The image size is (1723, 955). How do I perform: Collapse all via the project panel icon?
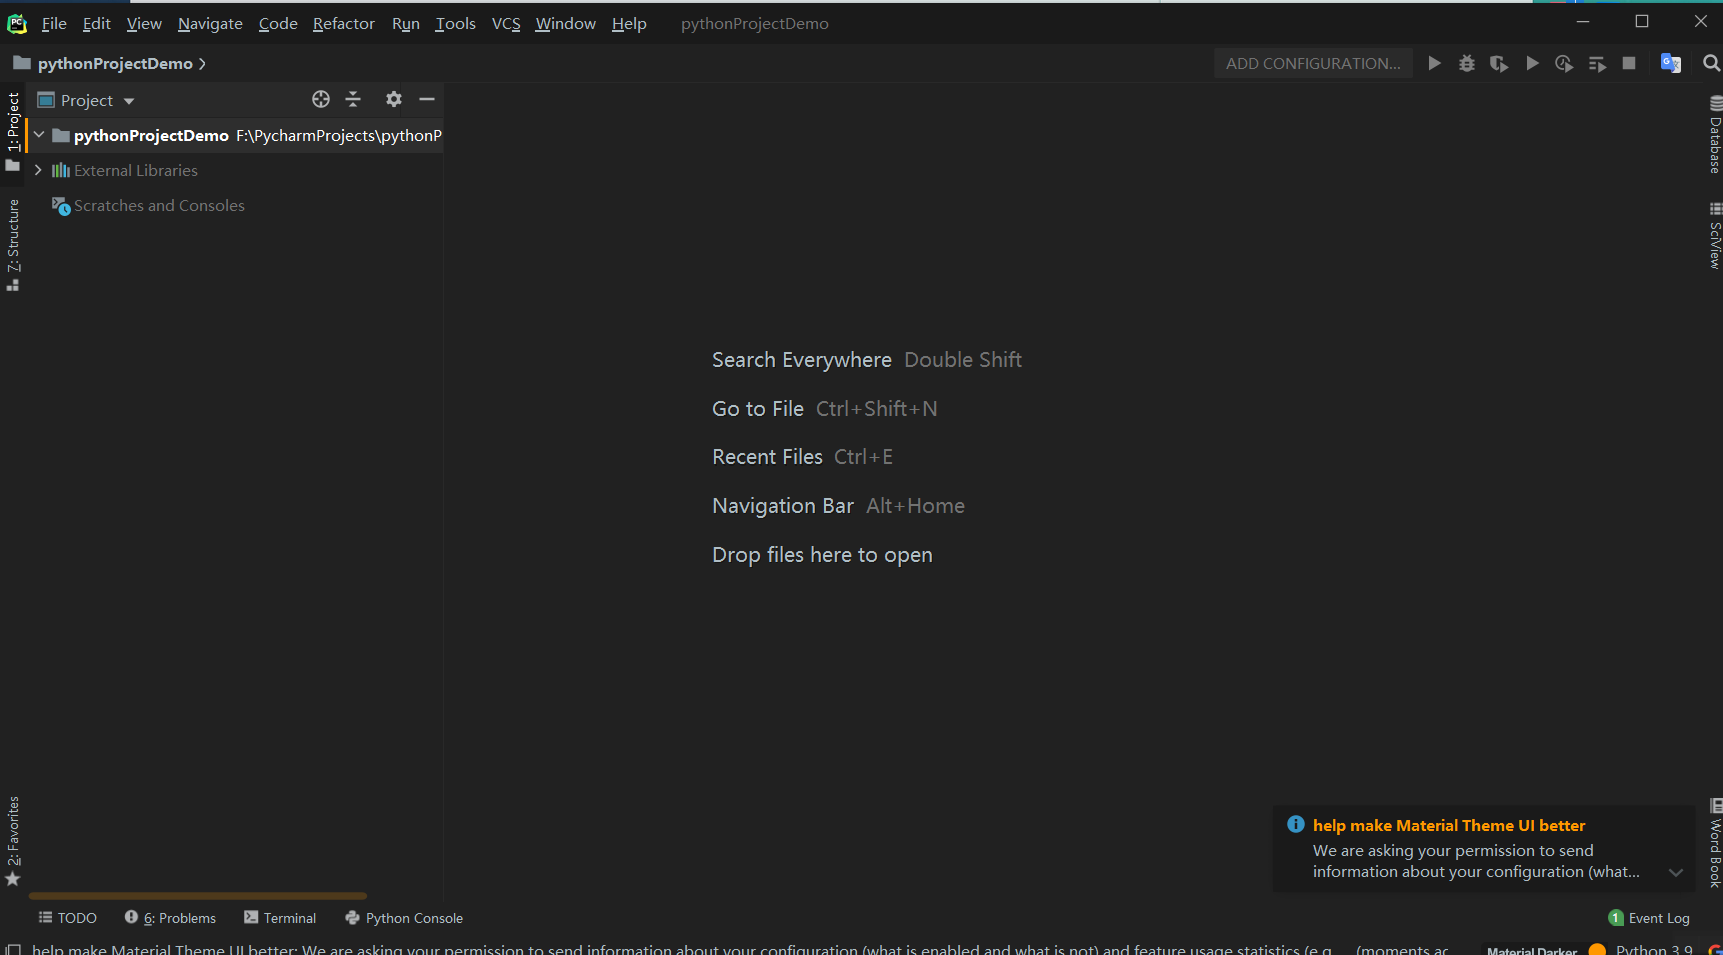click(x=353, y=99)
